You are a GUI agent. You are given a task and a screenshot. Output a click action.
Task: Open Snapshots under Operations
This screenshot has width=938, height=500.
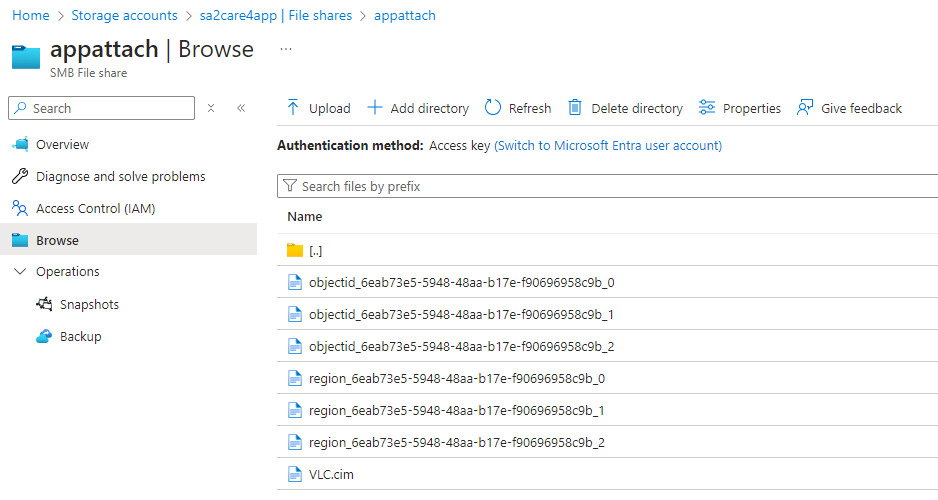(x=89, y=305)
